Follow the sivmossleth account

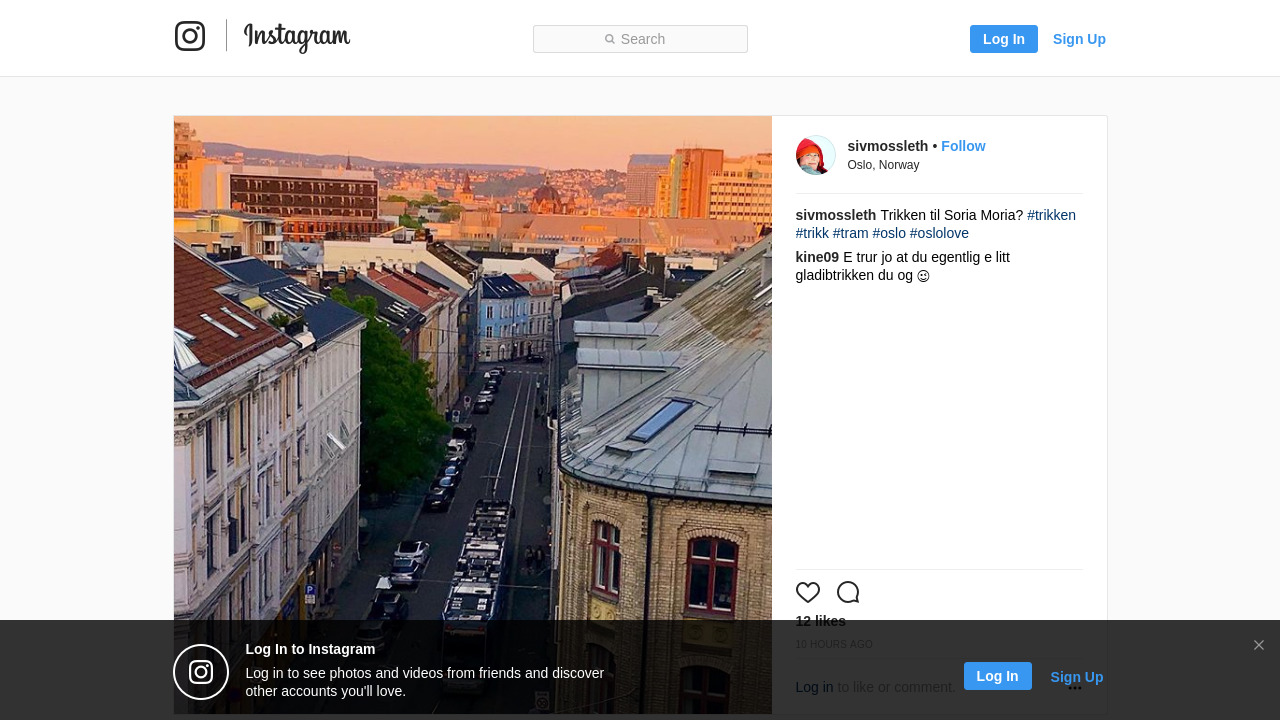(x=963, y=146)
